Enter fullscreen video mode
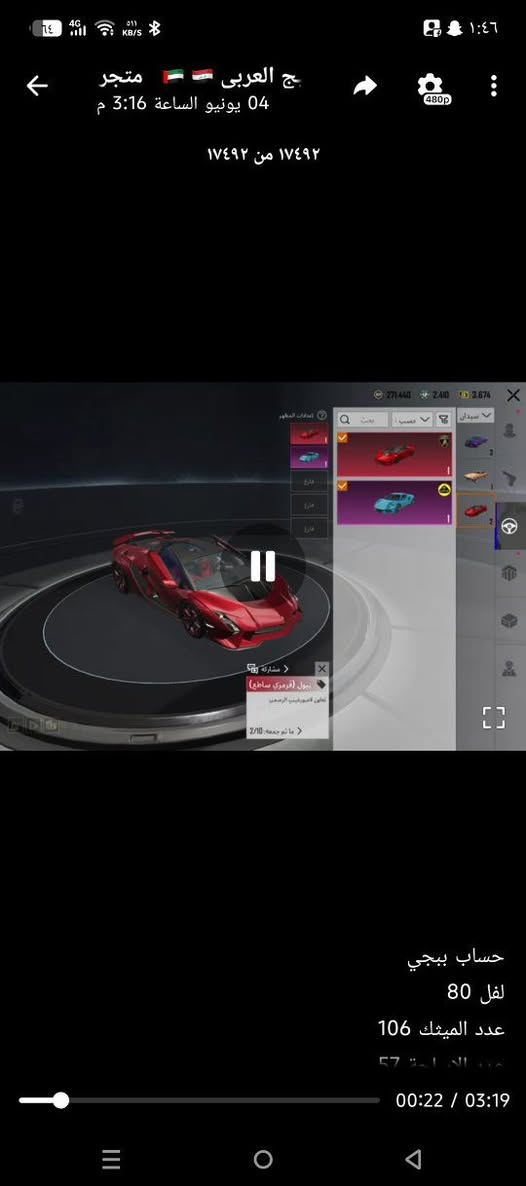 [493, 717]
